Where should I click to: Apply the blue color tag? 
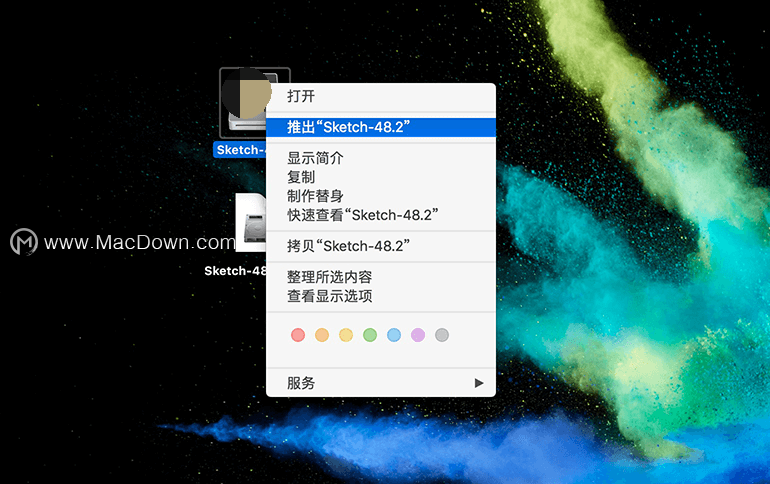(394, 335)
